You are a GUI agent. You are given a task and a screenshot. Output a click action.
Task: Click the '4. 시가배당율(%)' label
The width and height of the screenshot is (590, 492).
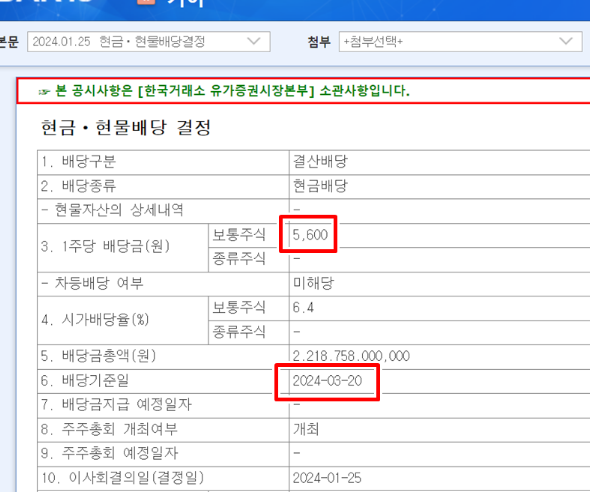[95, 320]
